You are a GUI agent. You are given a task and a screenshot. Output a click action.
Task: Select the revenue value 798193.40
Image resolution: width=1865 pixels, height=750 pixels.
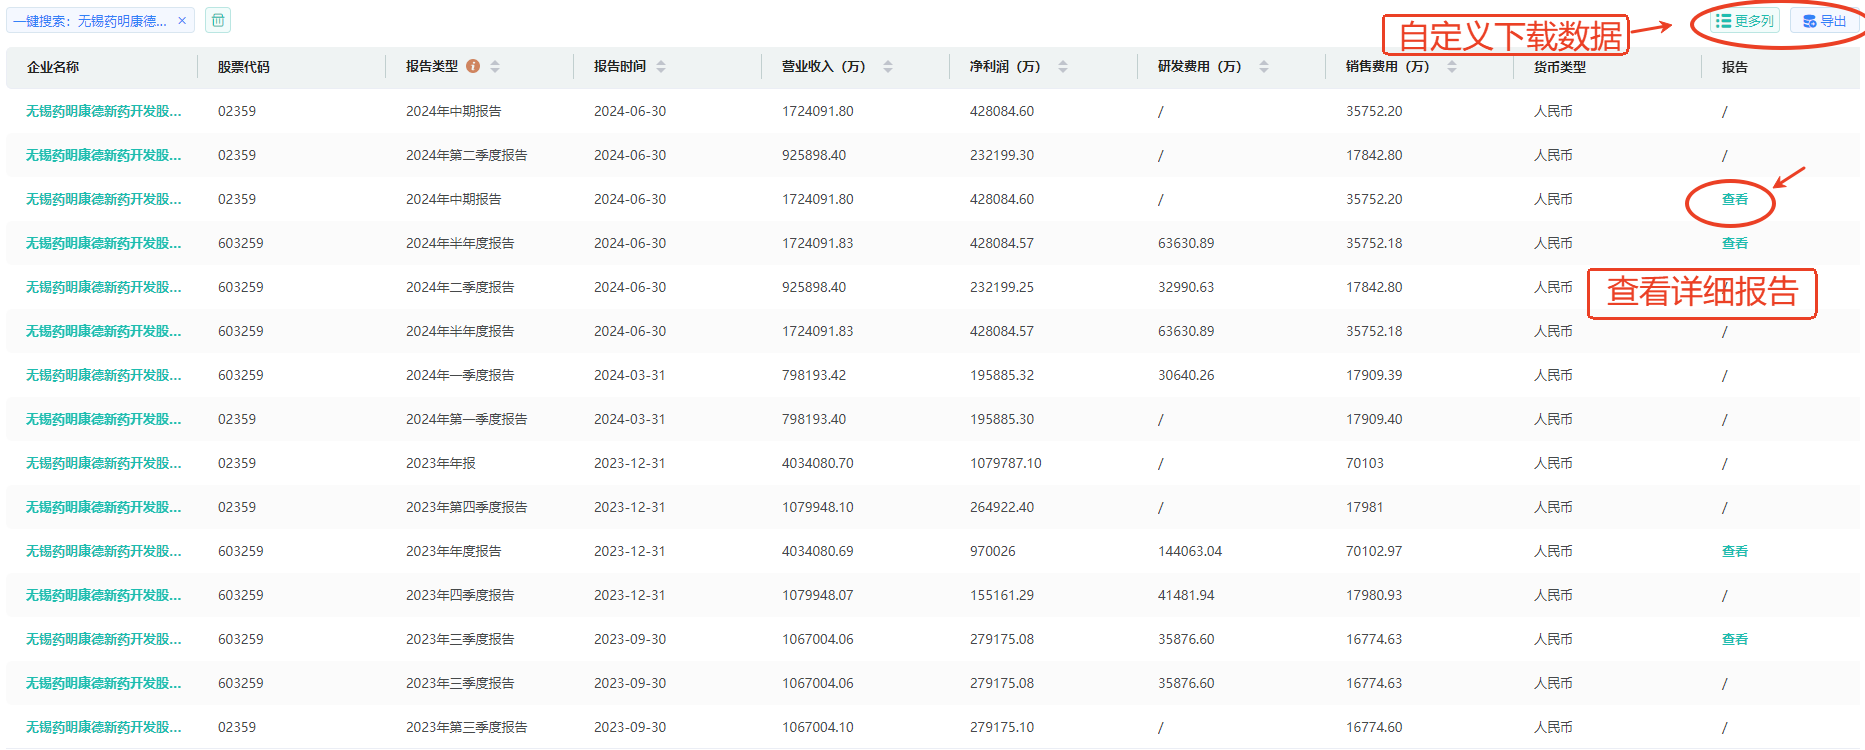click(814, 419)
